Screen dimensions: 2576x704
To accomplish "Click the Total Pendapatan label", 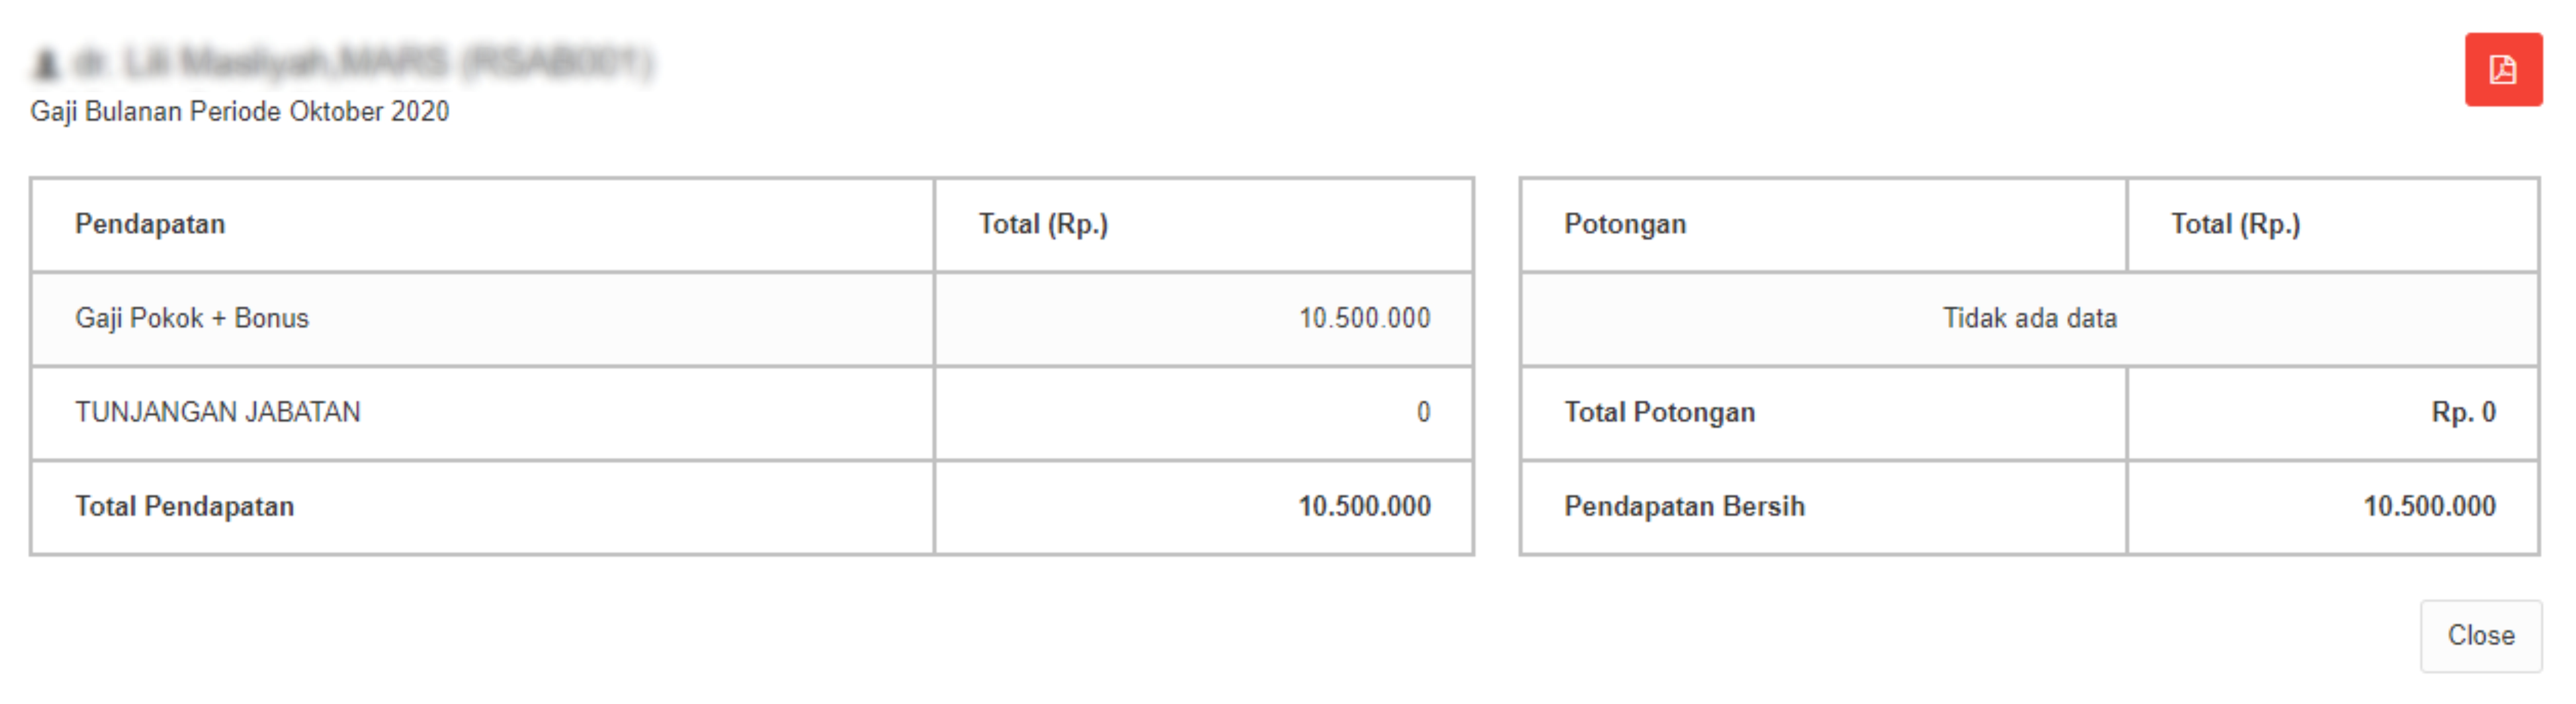I will click(185, 506).
